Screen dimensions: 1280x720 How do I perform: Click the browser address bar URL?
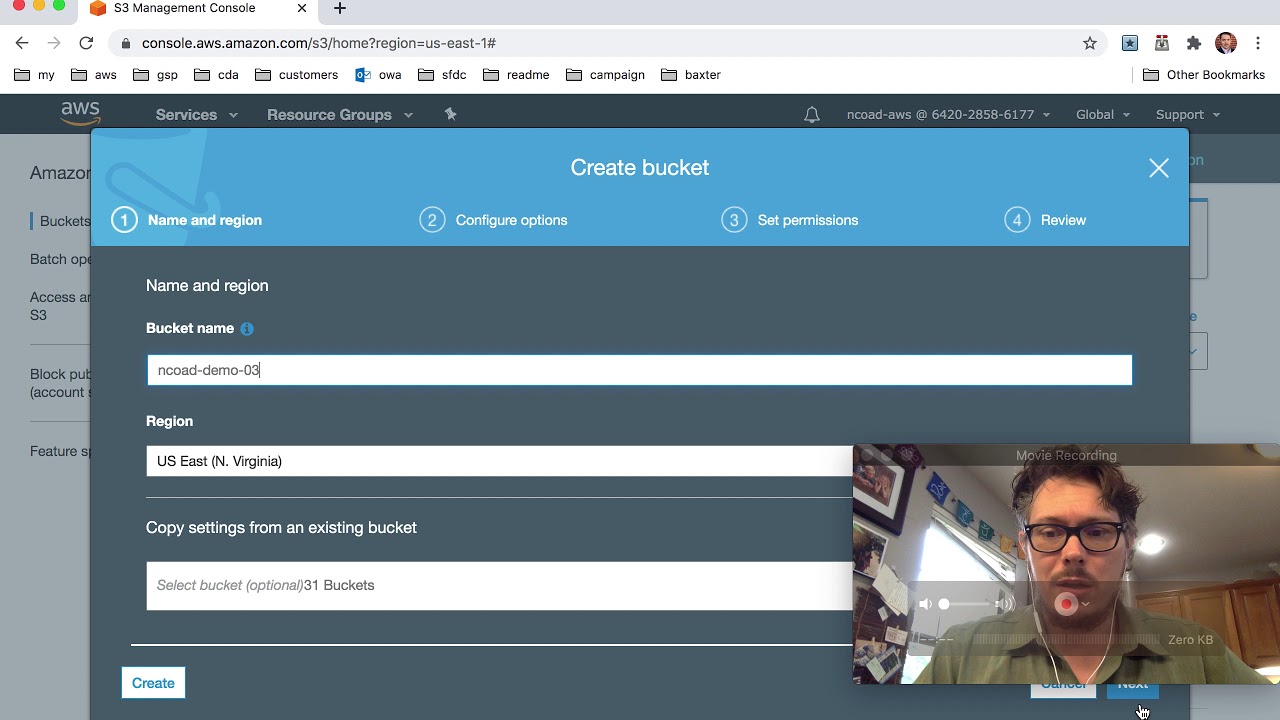[x=319, y=43]
